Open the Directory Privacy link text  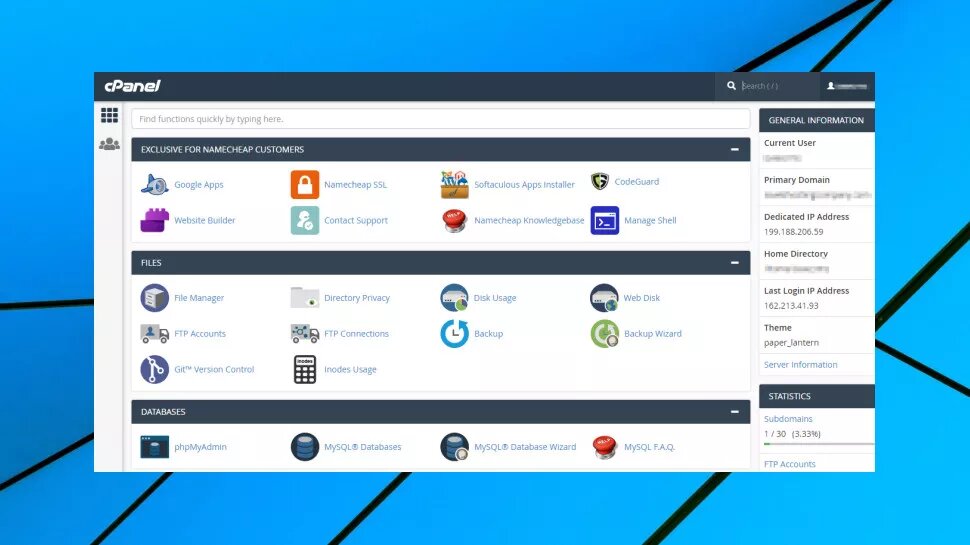coord(357,298)
